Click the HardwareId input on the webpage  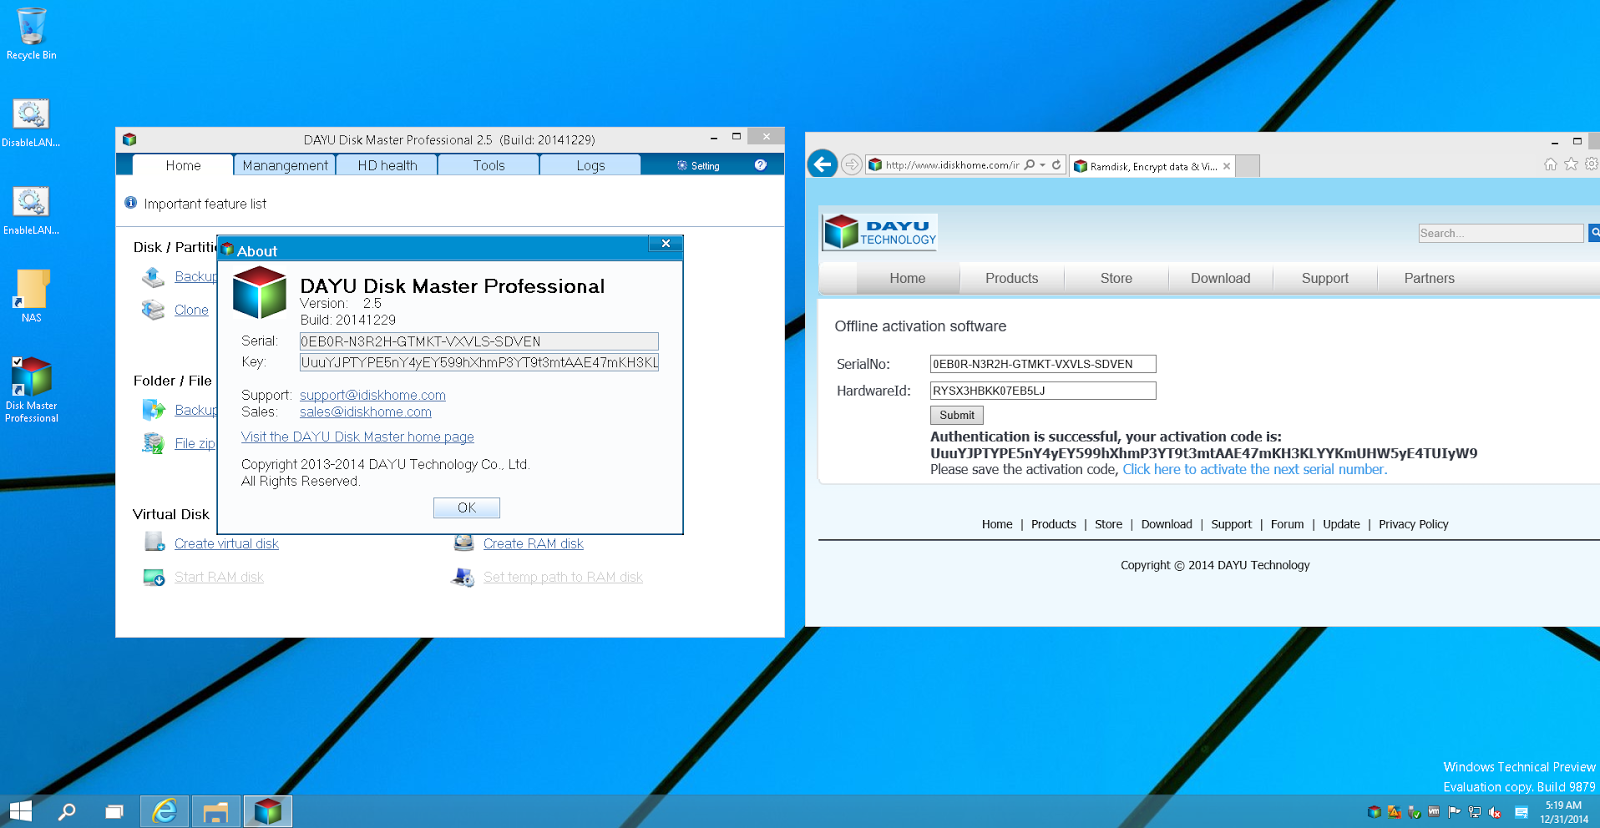pyautogui.click(x=1043, y=391)
